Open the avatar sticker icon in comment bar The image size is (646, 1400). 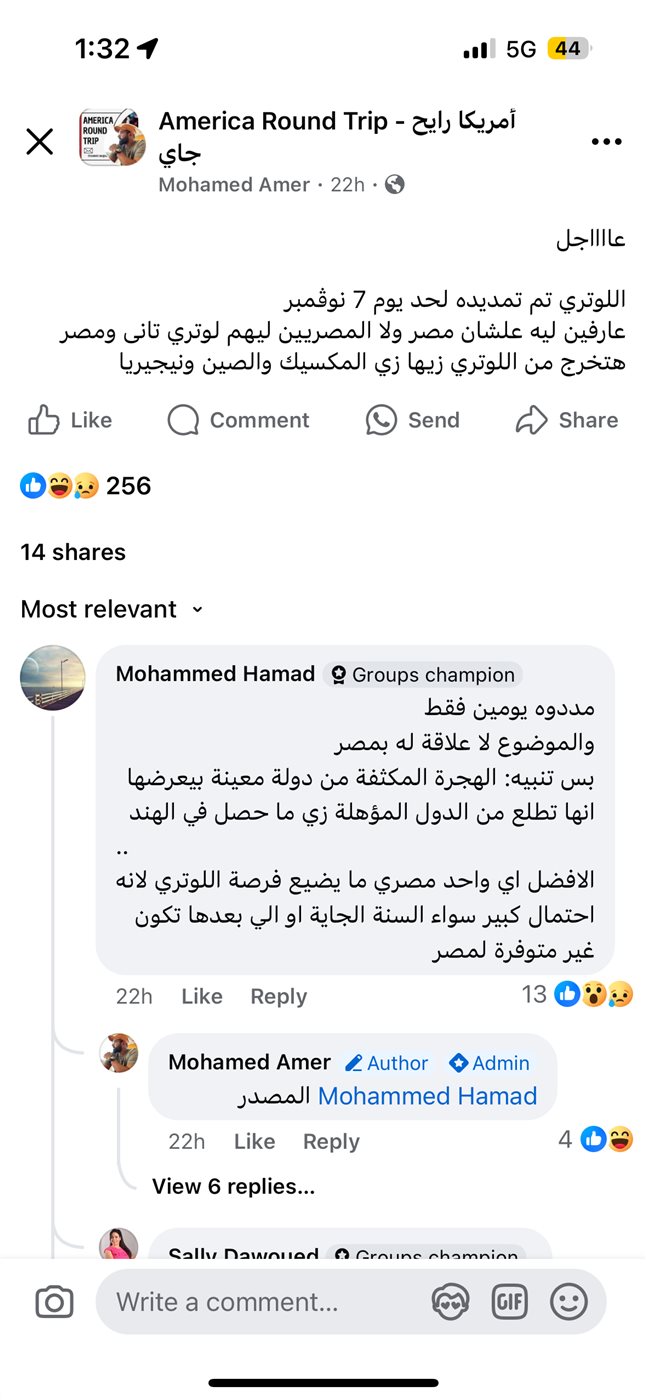(450, 1301)
